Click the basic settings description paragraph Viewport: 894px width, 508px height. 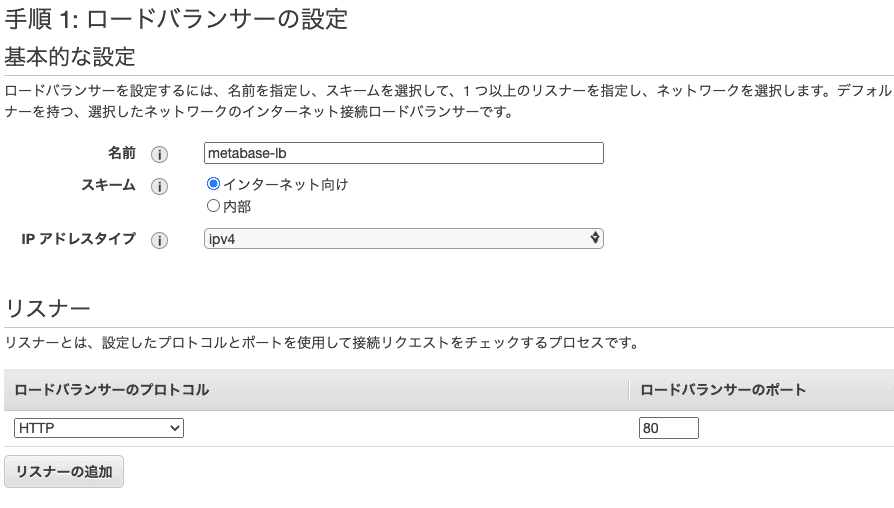[449, 101]
